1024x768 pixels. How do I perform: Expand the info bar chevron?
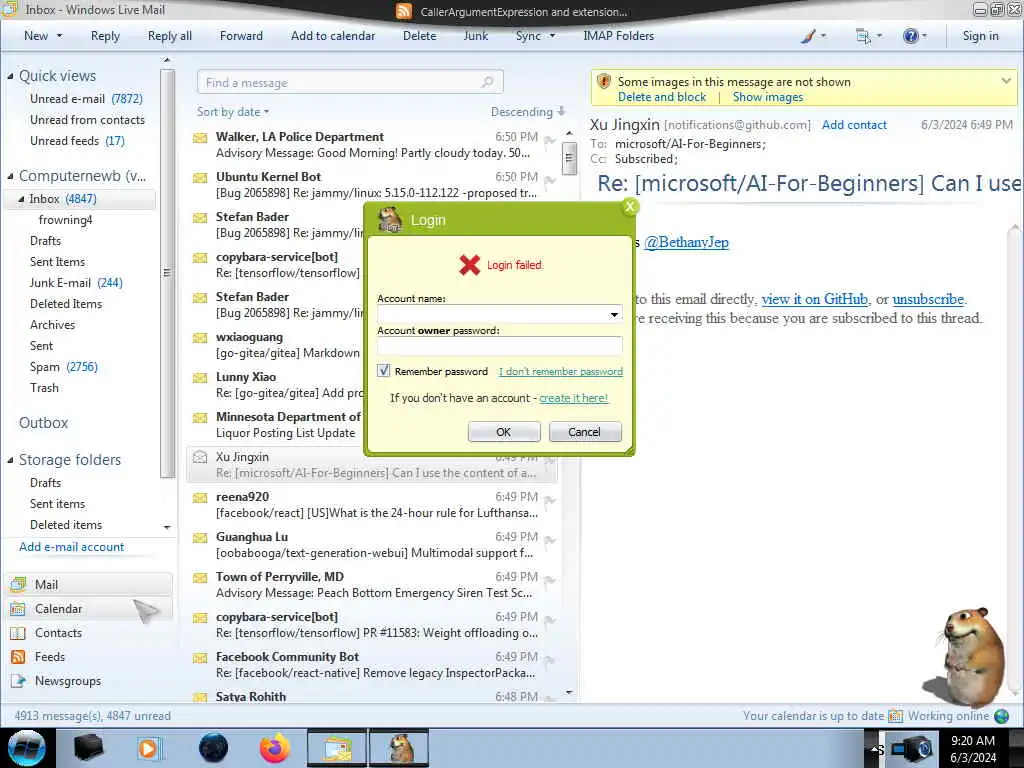1006,81
